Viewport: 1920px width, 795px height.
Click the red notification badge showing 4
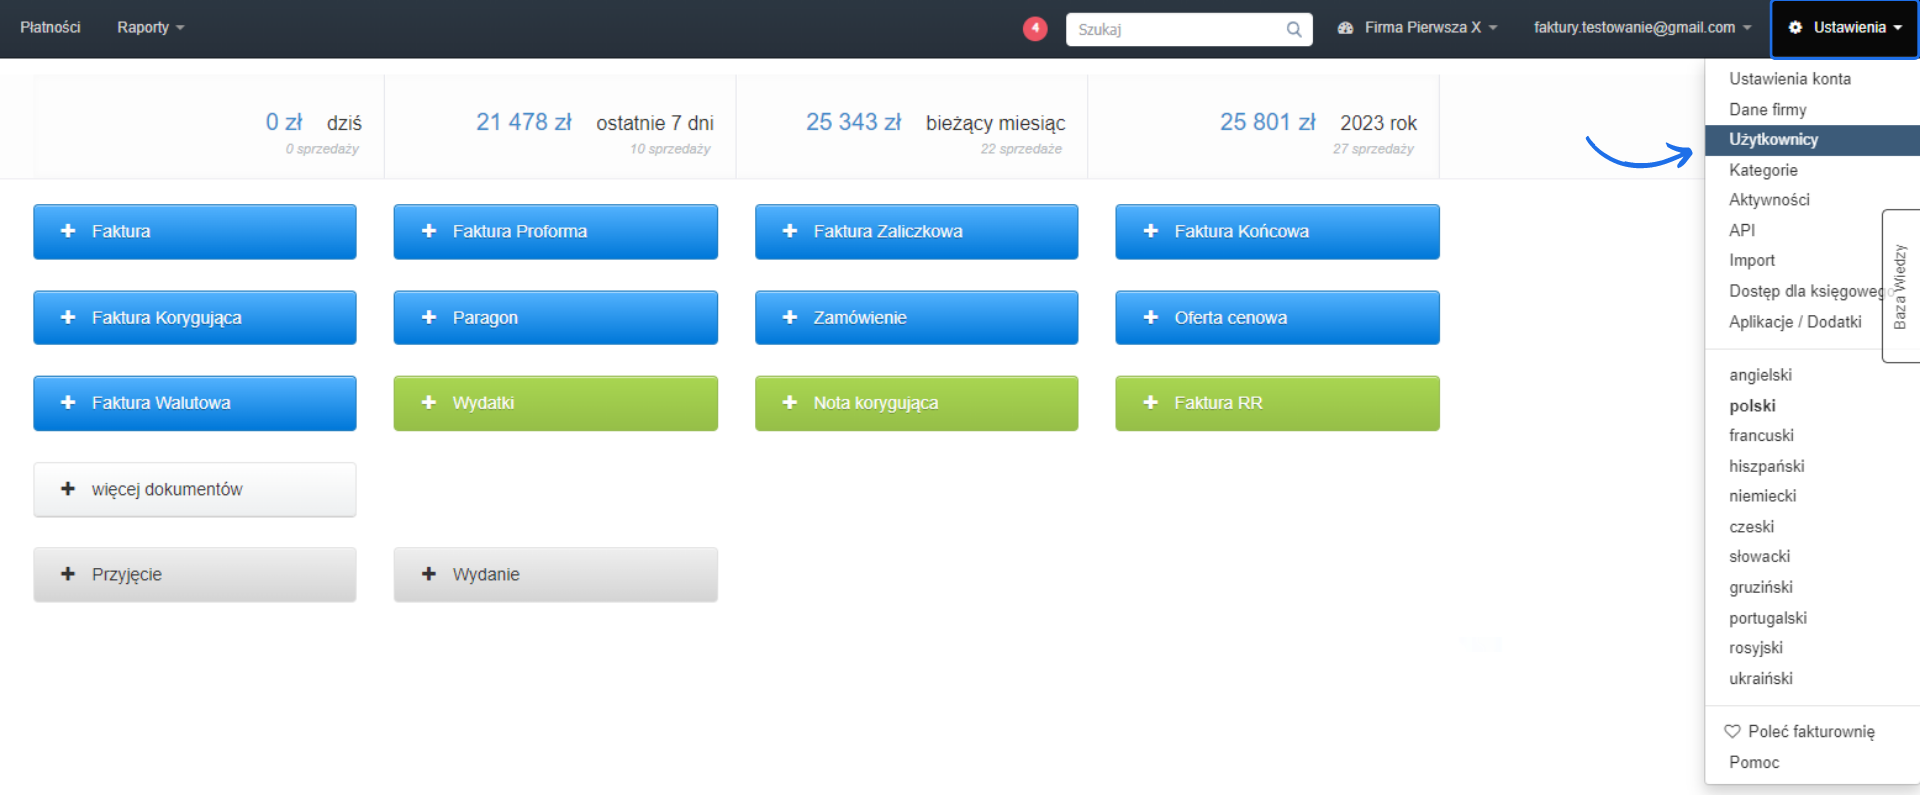tap(1035, 28)
